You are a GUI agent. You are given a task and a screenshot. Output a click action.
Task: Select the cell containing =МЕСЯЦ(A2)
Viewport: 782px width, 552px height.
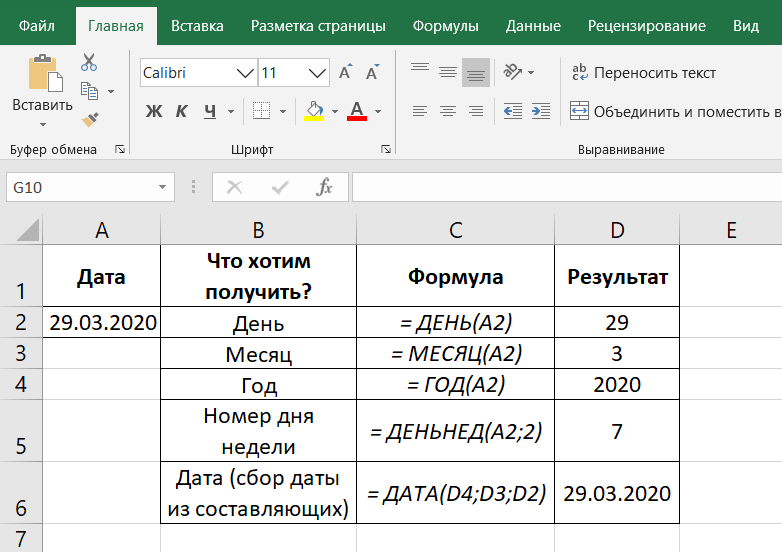pyautogui.click(x=455, y=354)
